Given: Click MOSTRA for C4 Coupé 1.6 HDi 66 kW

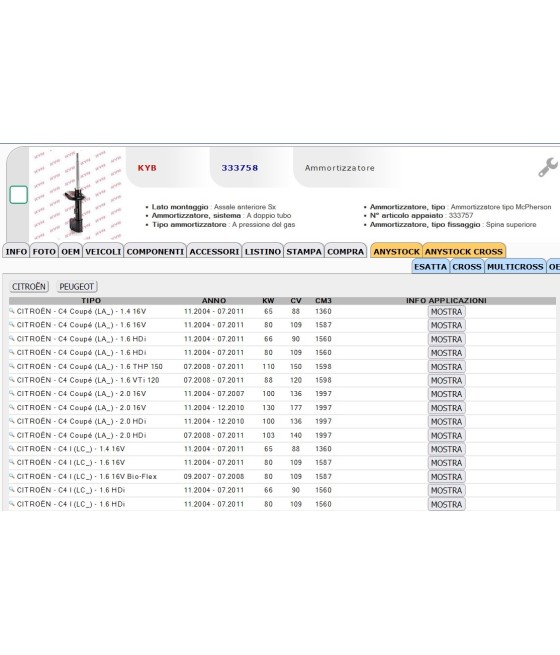Looking at the screenshot, I should [x=446, y=339].
